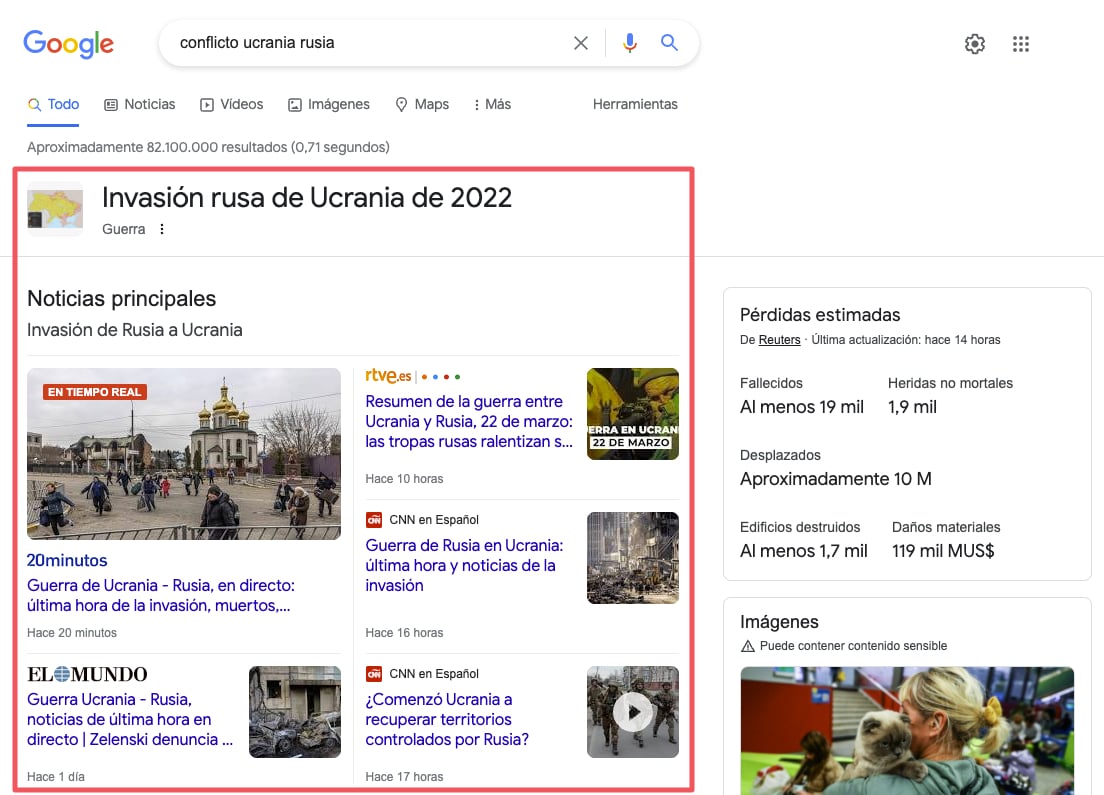The image size is (1104, 795).
Task: Switch to Vídeos tab
Action: pyautogui.click(x=232, y=104)
